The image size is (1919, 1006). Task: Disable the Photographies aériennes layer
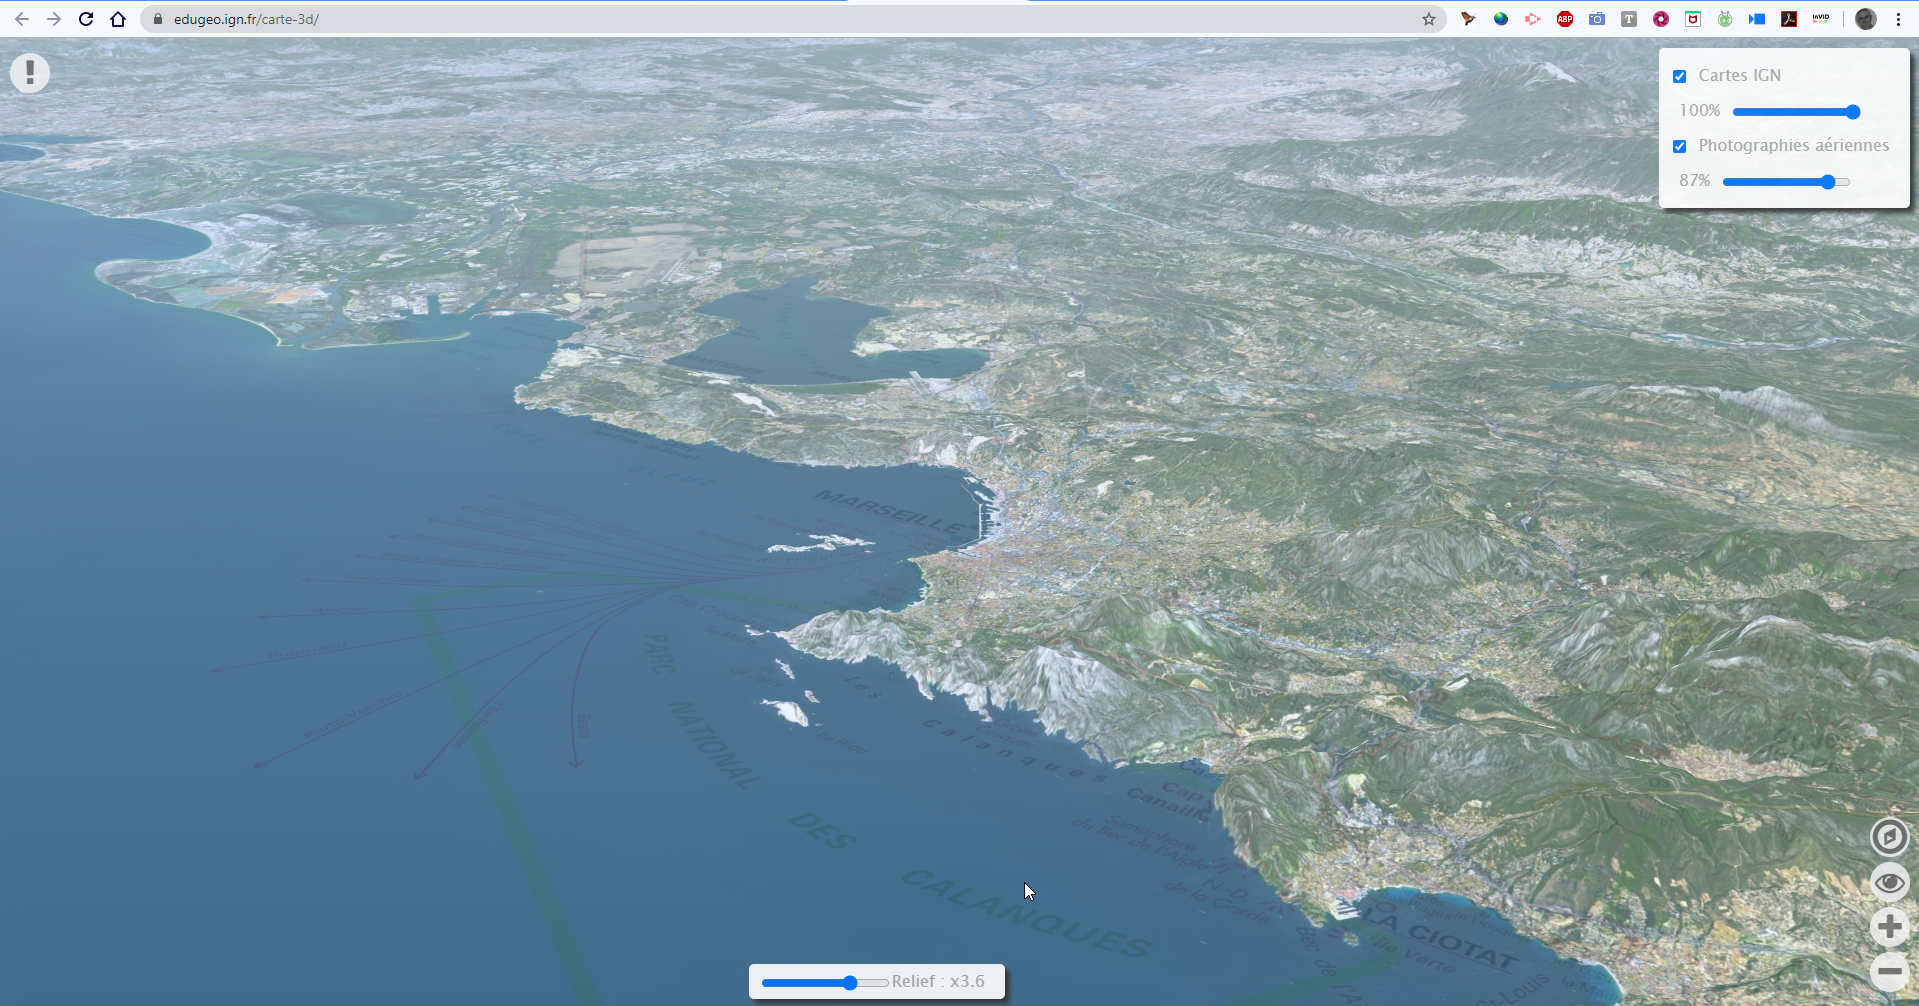[1680, 146]
